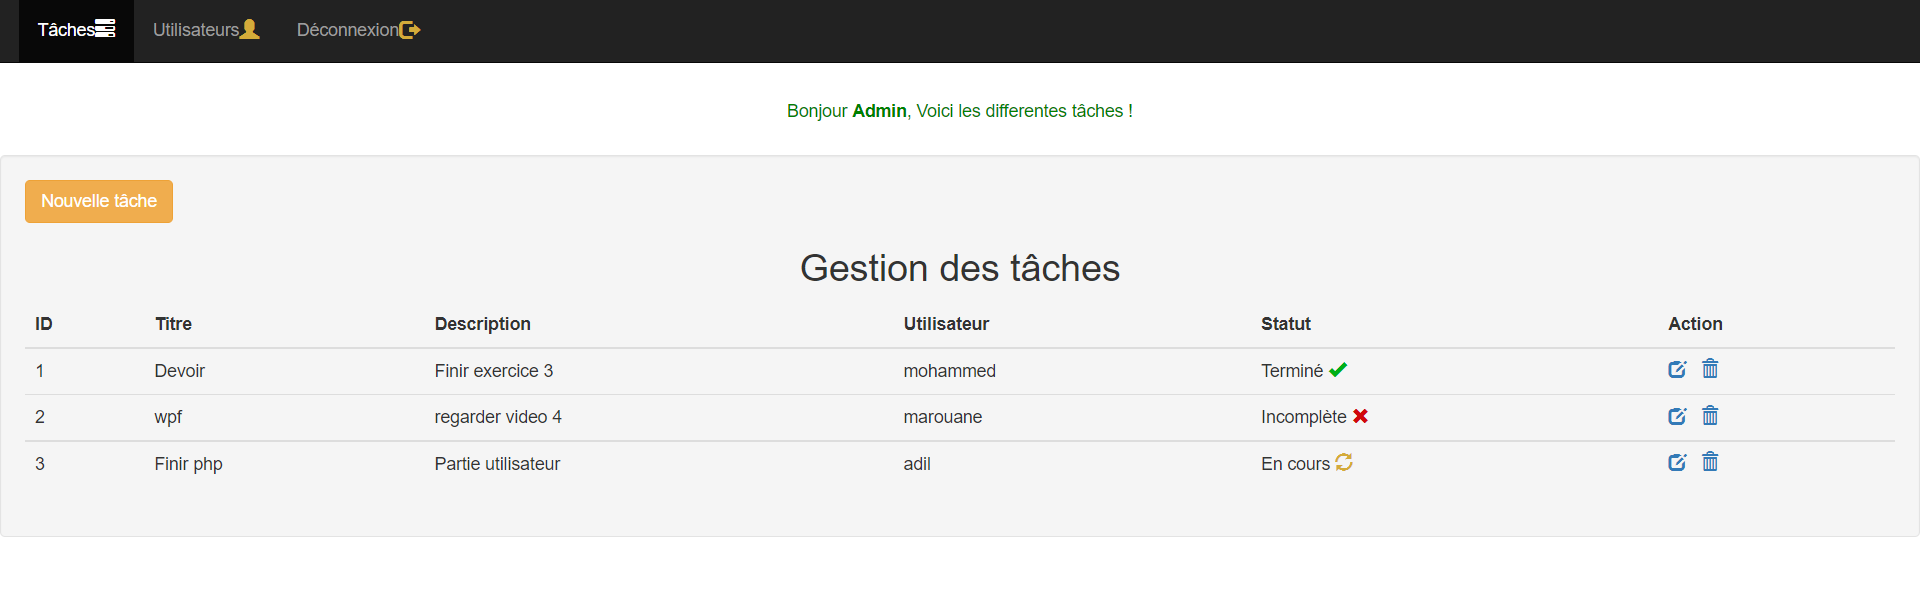
Task: Click the user icon beside Utilisateurs
Action: click(x=250, y=30)
